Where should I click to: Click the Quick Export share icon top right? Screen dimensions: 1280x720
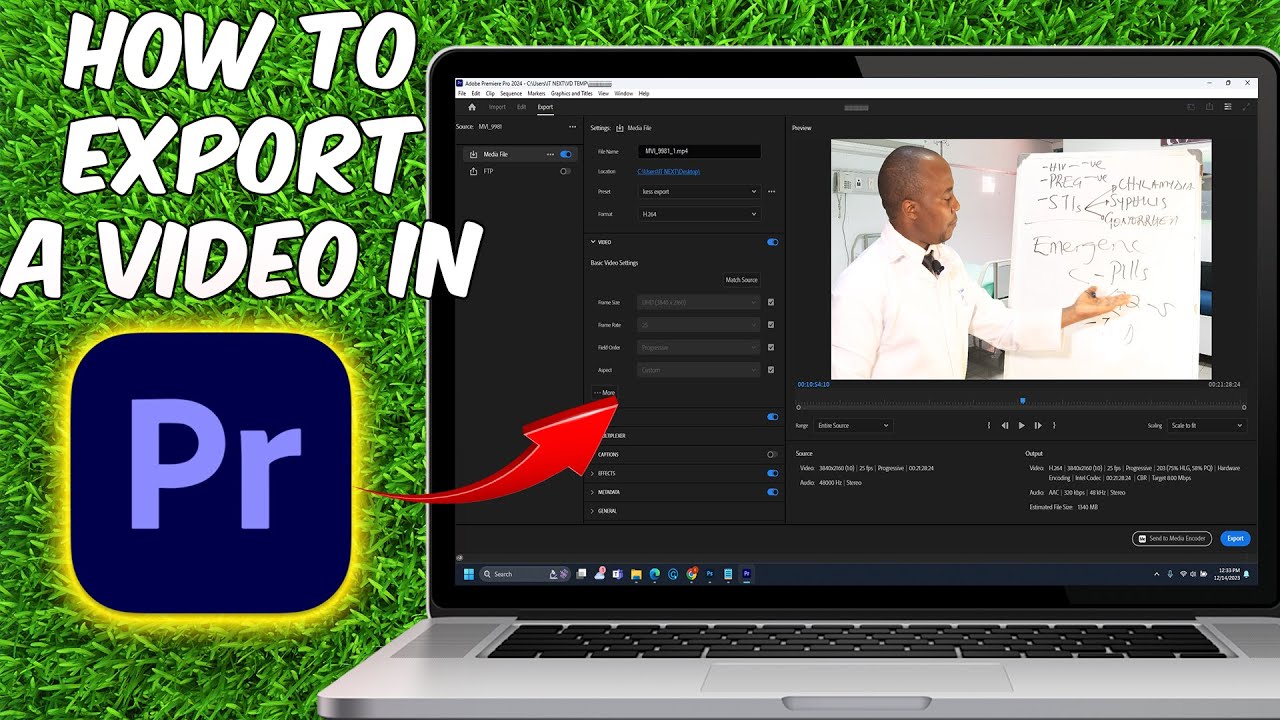[1209, 107]
